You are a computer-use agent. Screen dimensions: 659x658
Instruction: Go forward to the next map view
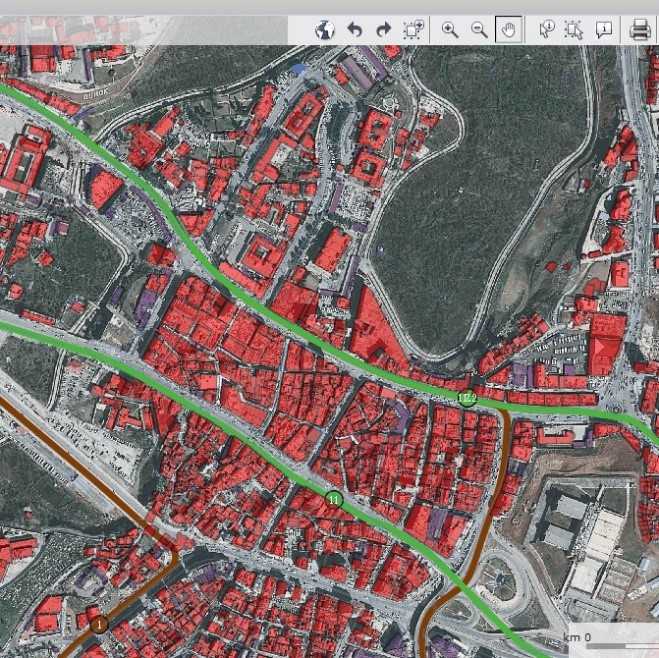click(382, 30)
